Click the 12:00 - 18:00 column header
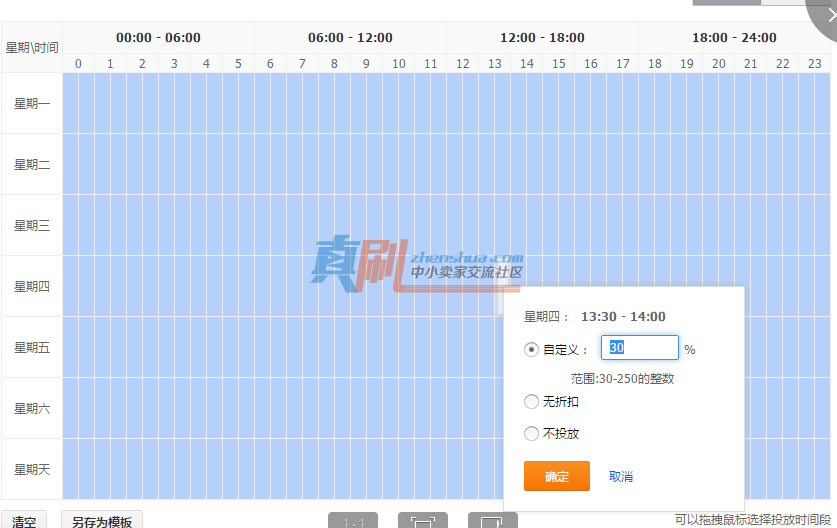 point(542,37)
